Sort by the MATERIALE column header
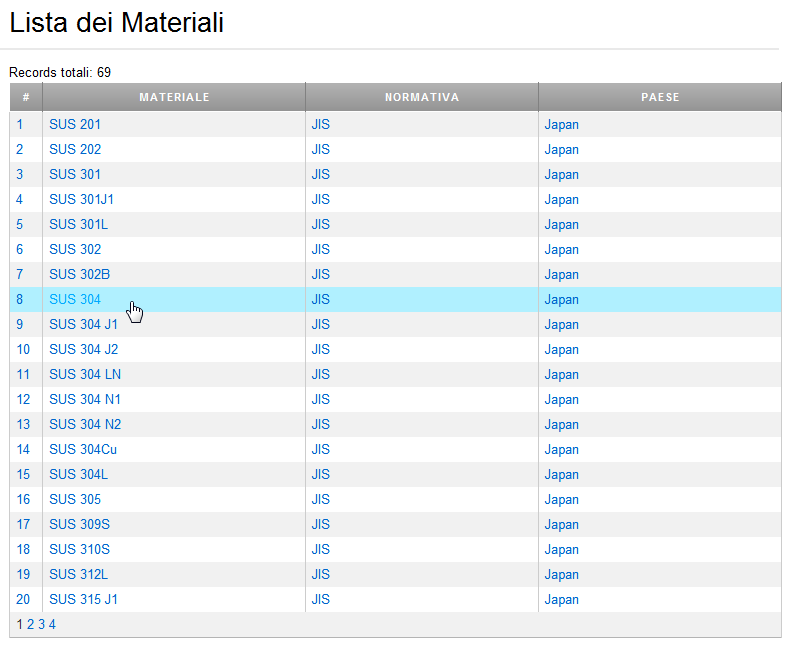The height and width of the screenshot is (650, 791). pos(174,97)
